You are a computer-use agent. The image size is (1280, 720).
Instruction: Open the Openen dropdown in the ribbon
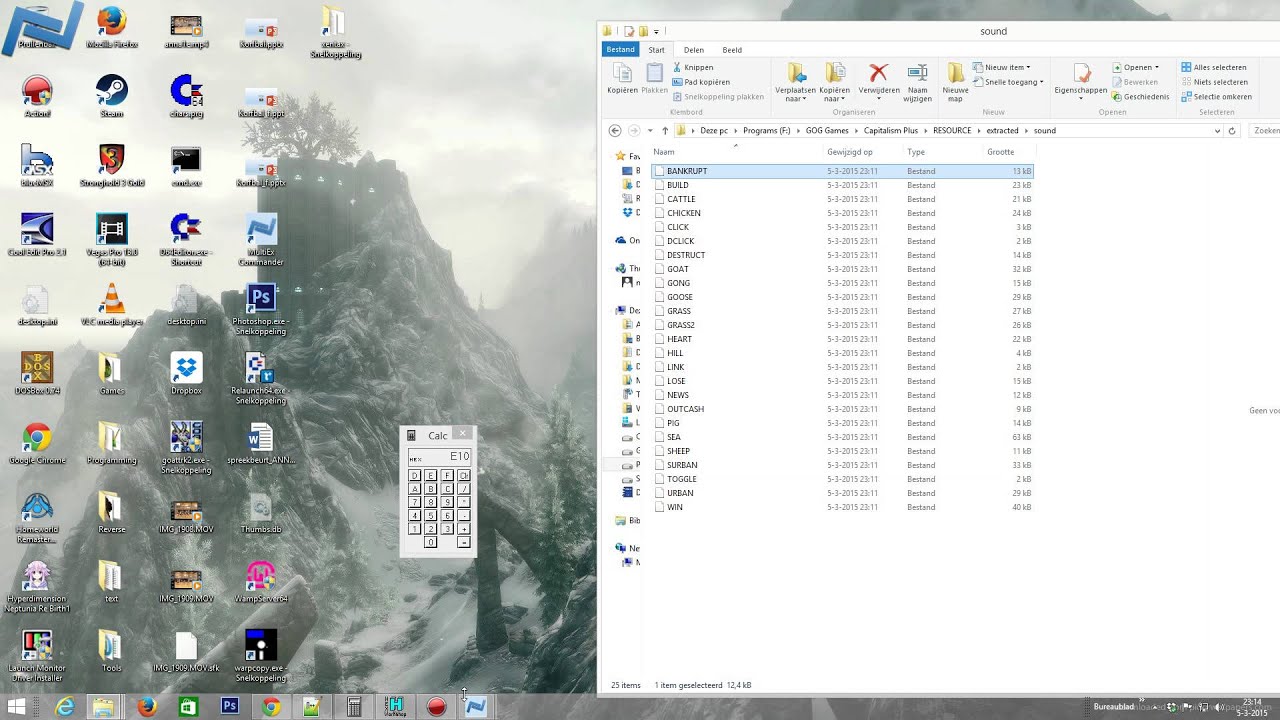pyautogui.click(x=1135, y=67)
